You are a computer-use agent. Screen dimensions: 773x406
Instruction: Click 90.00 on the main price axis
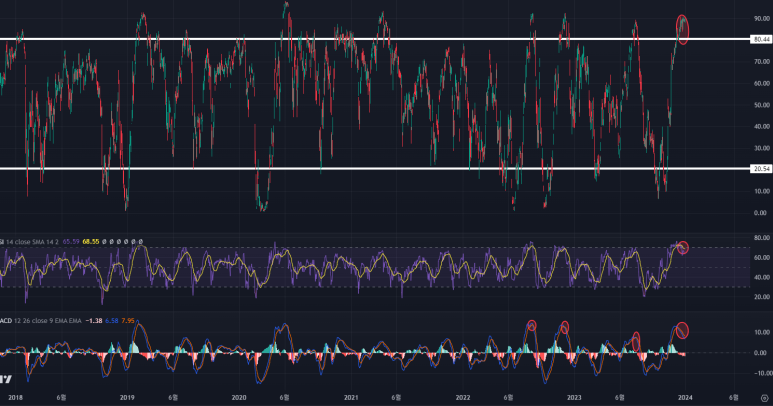click(x=761, y=19)
